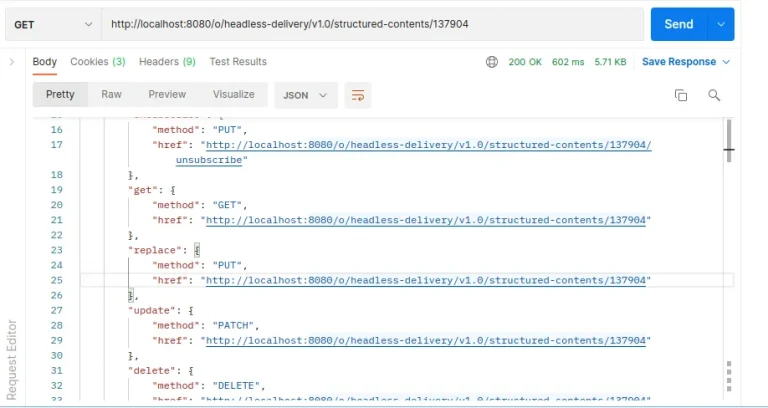Image resolution: width=768 pixels, height=408 pixels.
Task: Open the Send button options arrow
Action: click(x=721, y=24)
